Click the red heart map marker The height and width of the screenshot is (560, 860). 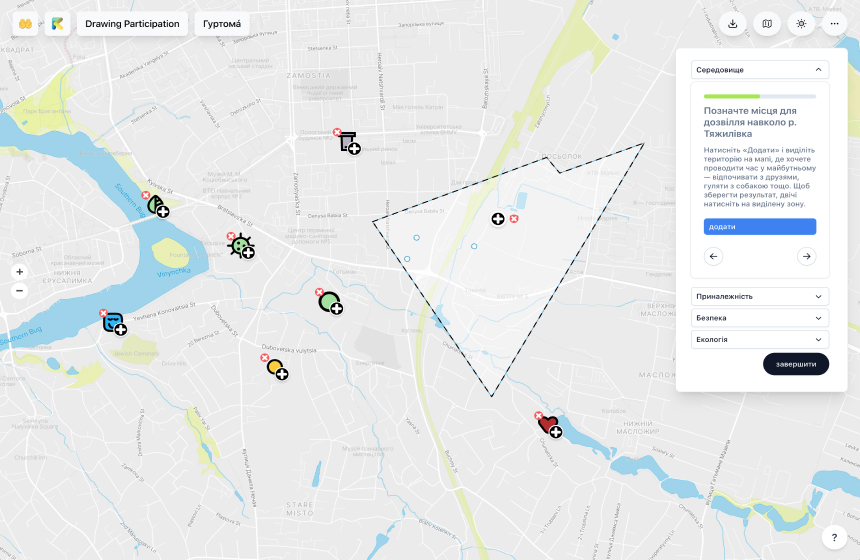tap(548, 425)
